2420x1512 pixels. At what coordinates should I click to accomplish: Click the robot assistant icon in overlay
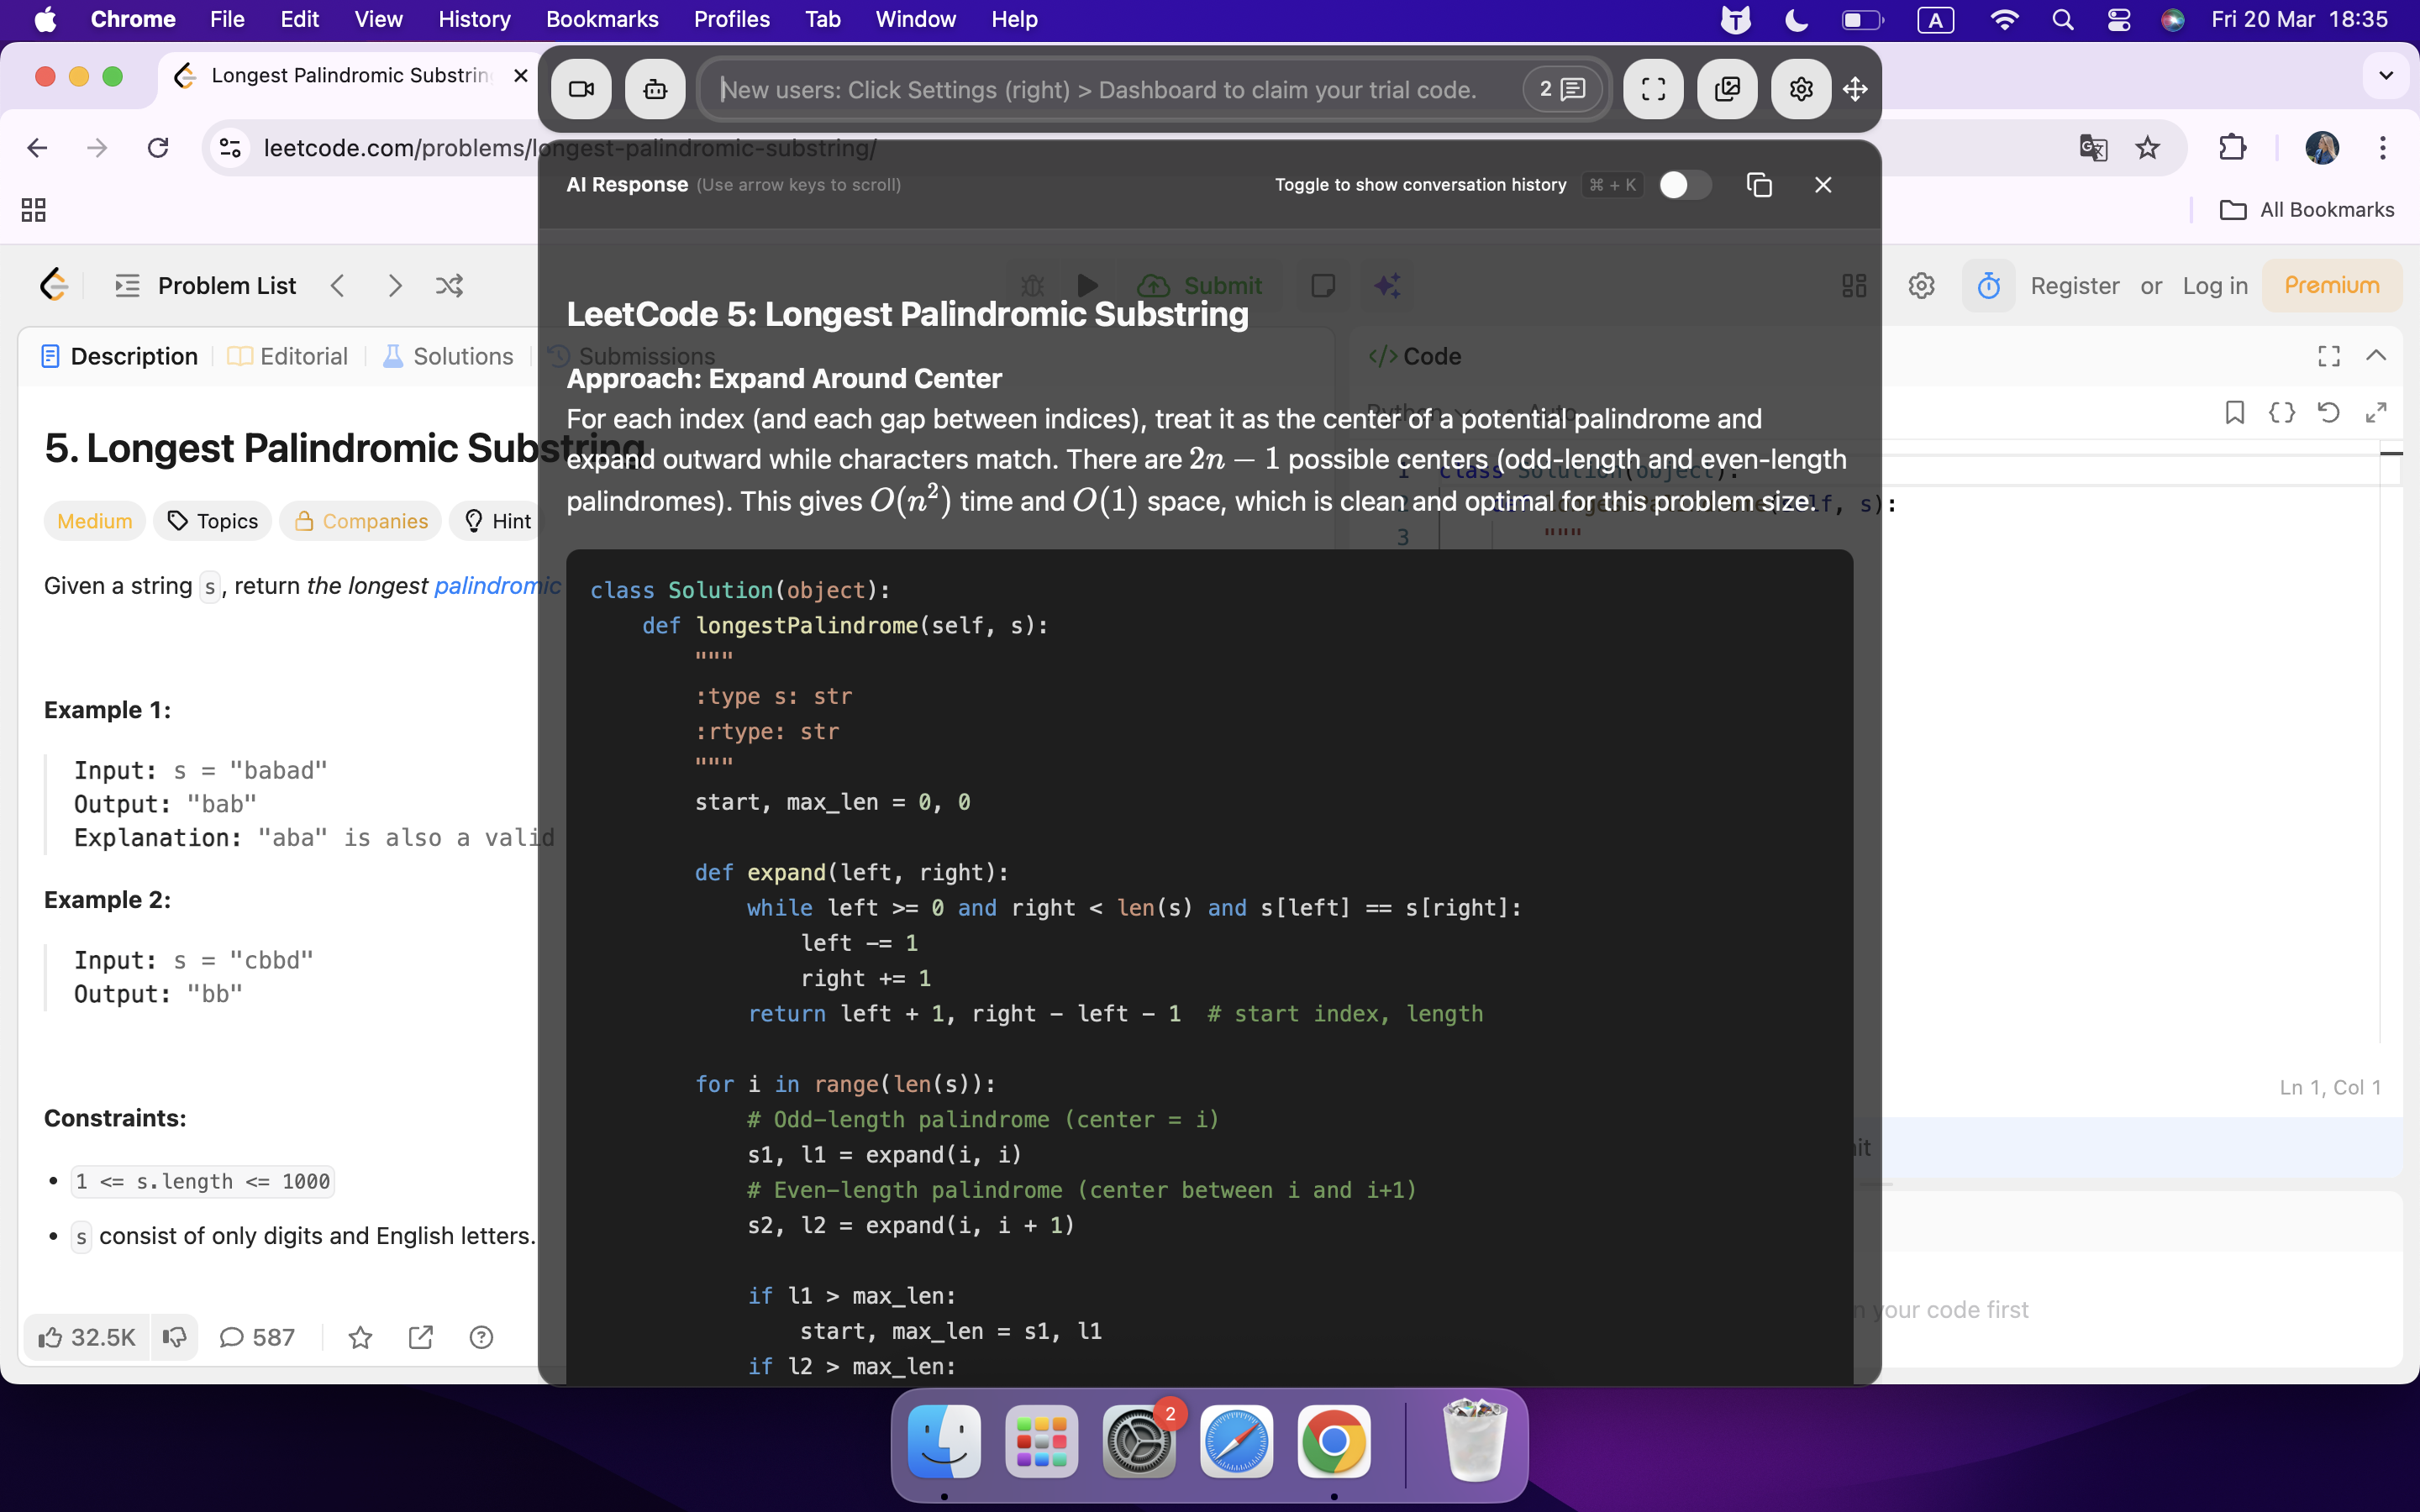coord(655,90)
